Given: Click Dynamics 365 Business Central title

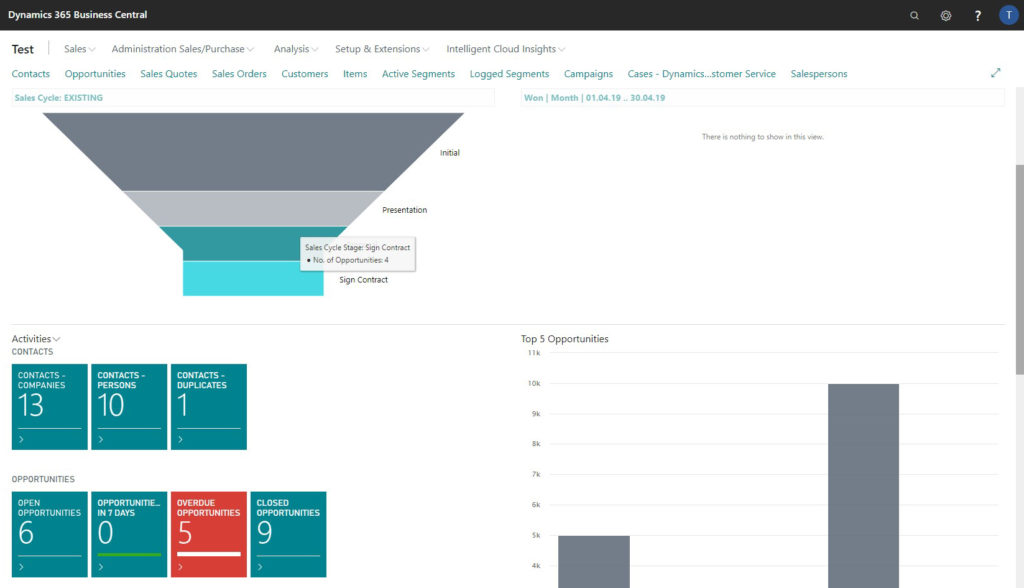Looking at the screenshot, I should [x=77, y=14].
